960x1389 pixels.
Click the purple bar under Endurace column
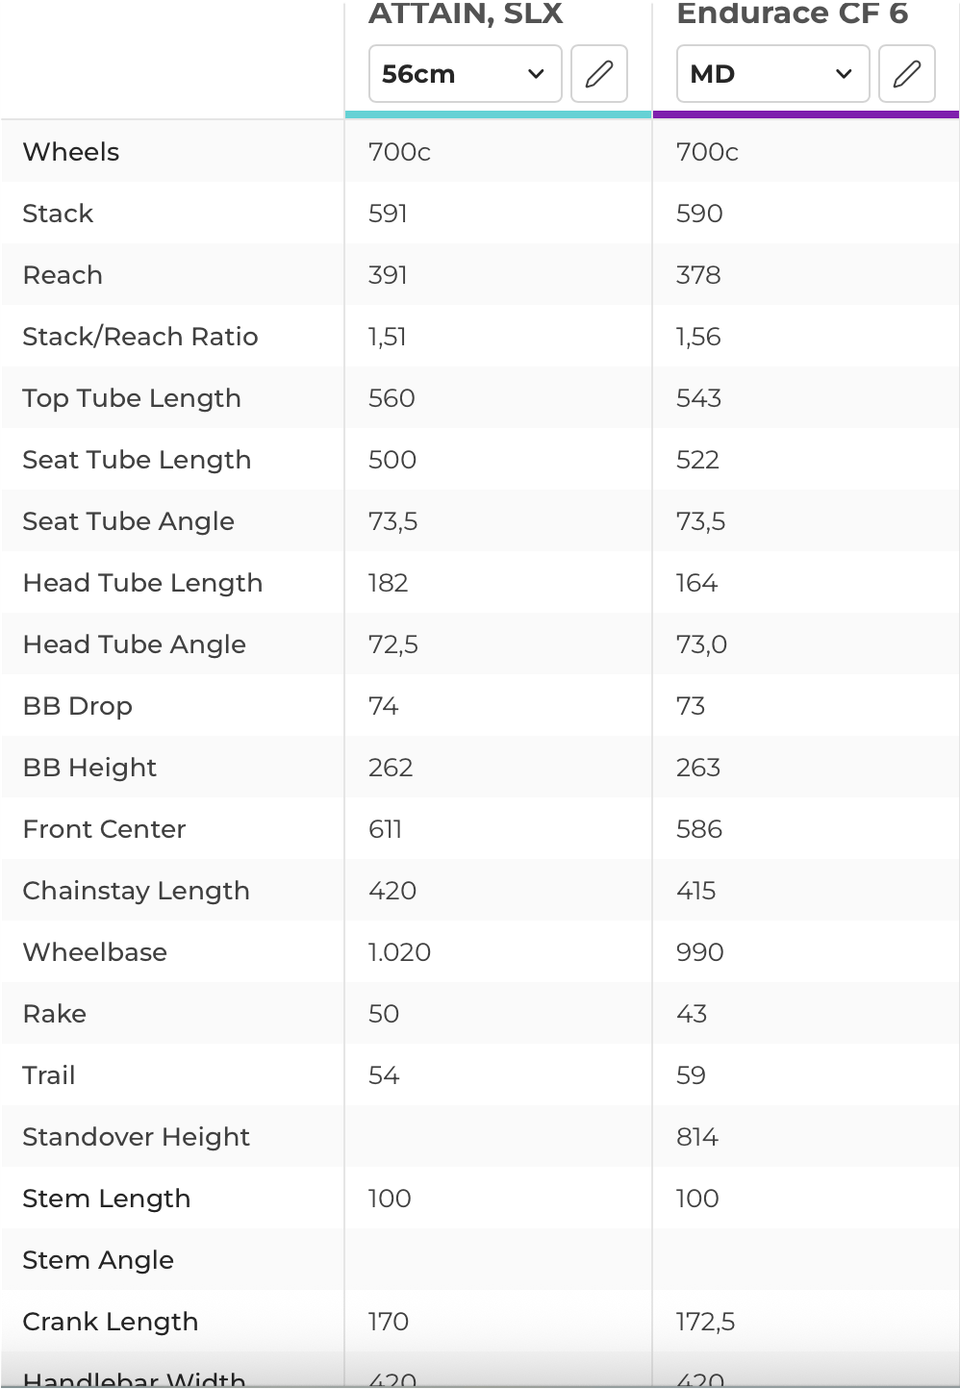pos(806,115)
